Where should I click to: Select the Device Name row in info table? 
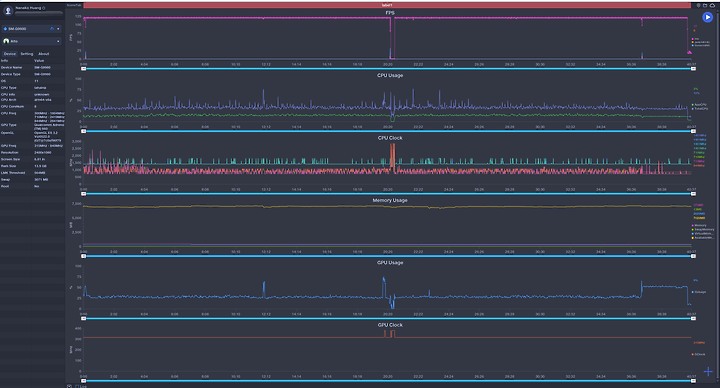point(32,67)
